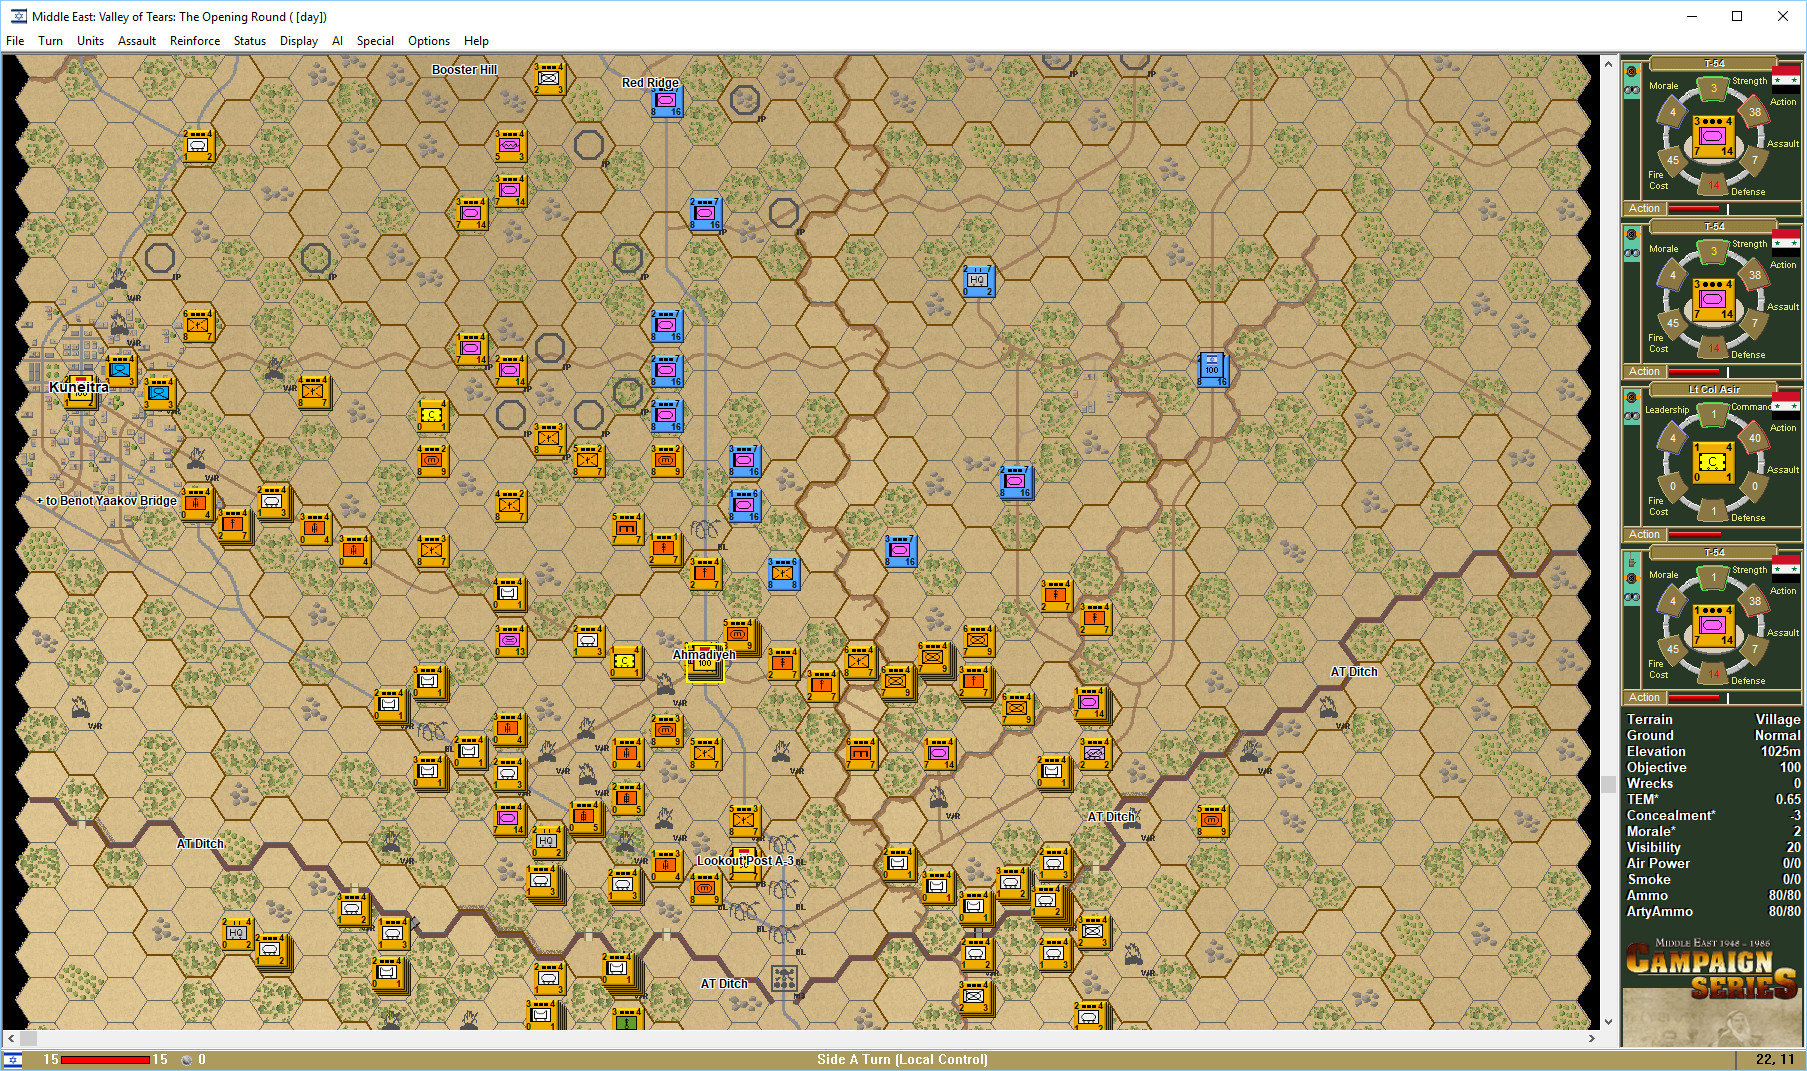Click the vertical scrollbar thumb of the map

pyautogui.click(x=1608, y=785)
